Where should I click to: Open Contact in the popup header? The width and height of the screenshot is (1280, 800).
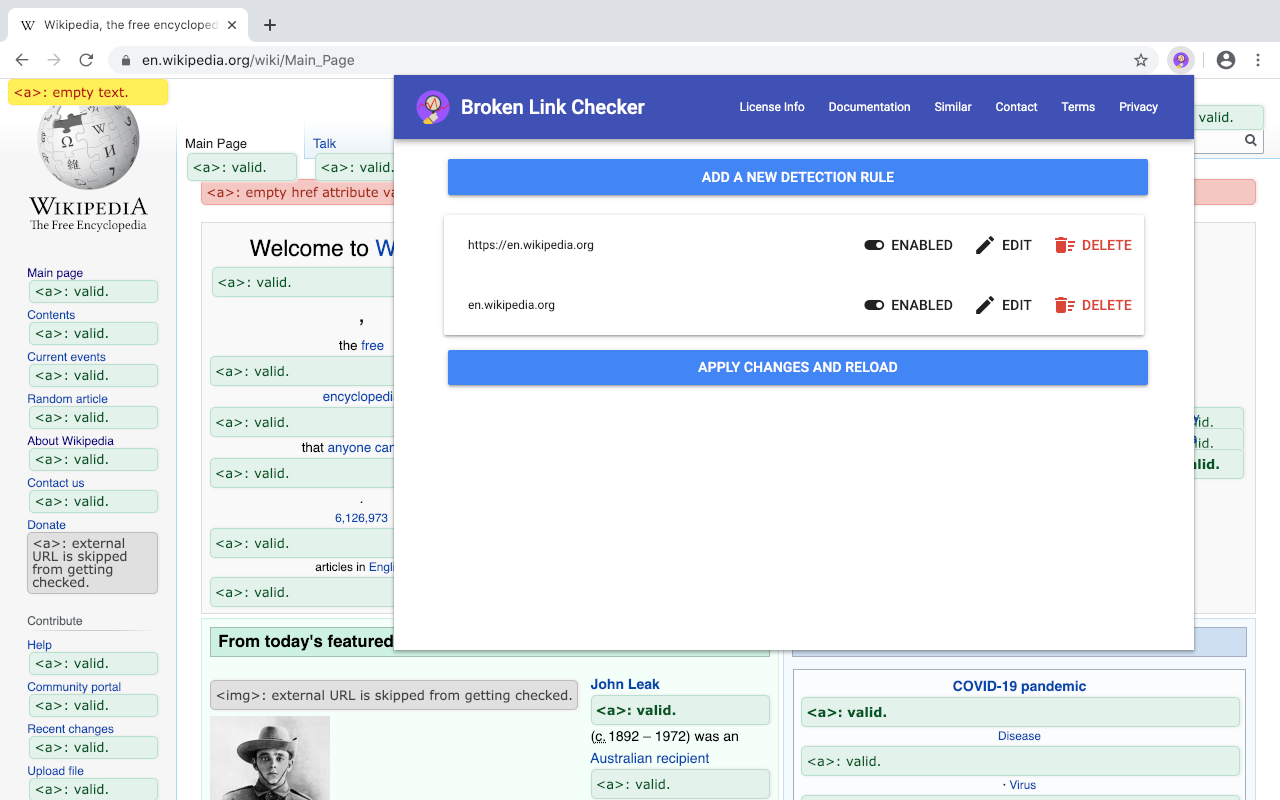tap(1016, 107)
